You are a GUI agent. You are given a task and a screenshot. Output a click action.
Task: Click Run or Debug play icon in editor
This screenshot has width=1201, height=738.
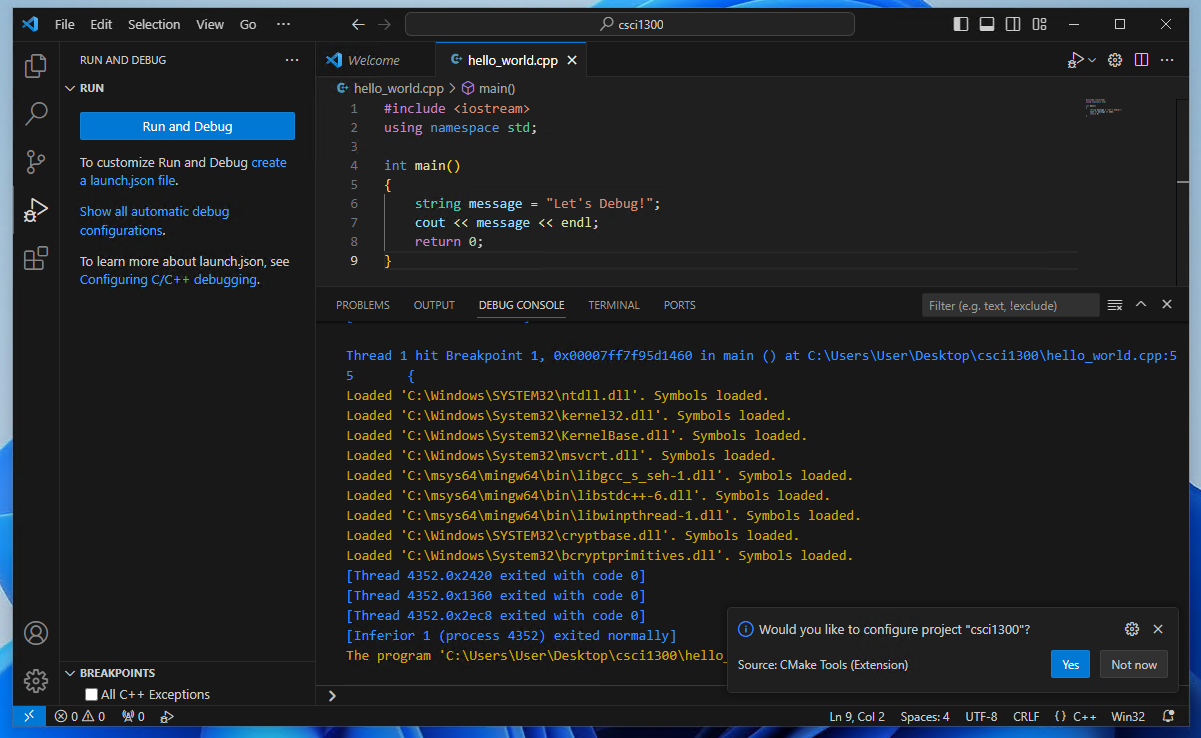coord(1075,61)
